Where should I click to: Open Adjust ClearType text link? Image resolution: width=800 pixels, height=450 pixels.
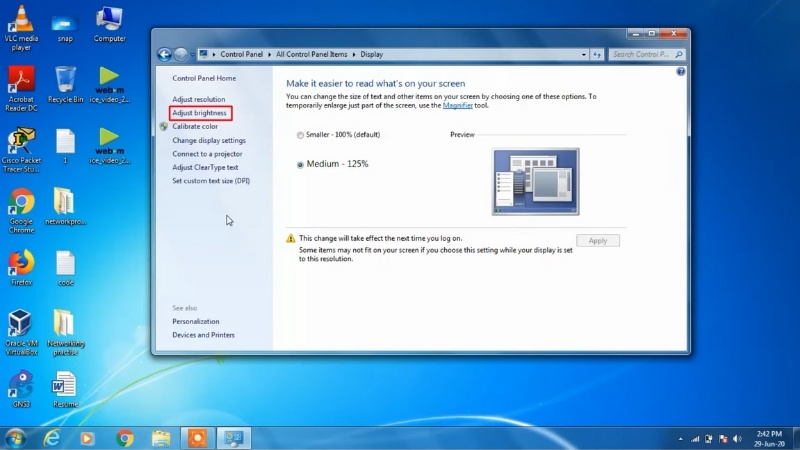[205, 167]
